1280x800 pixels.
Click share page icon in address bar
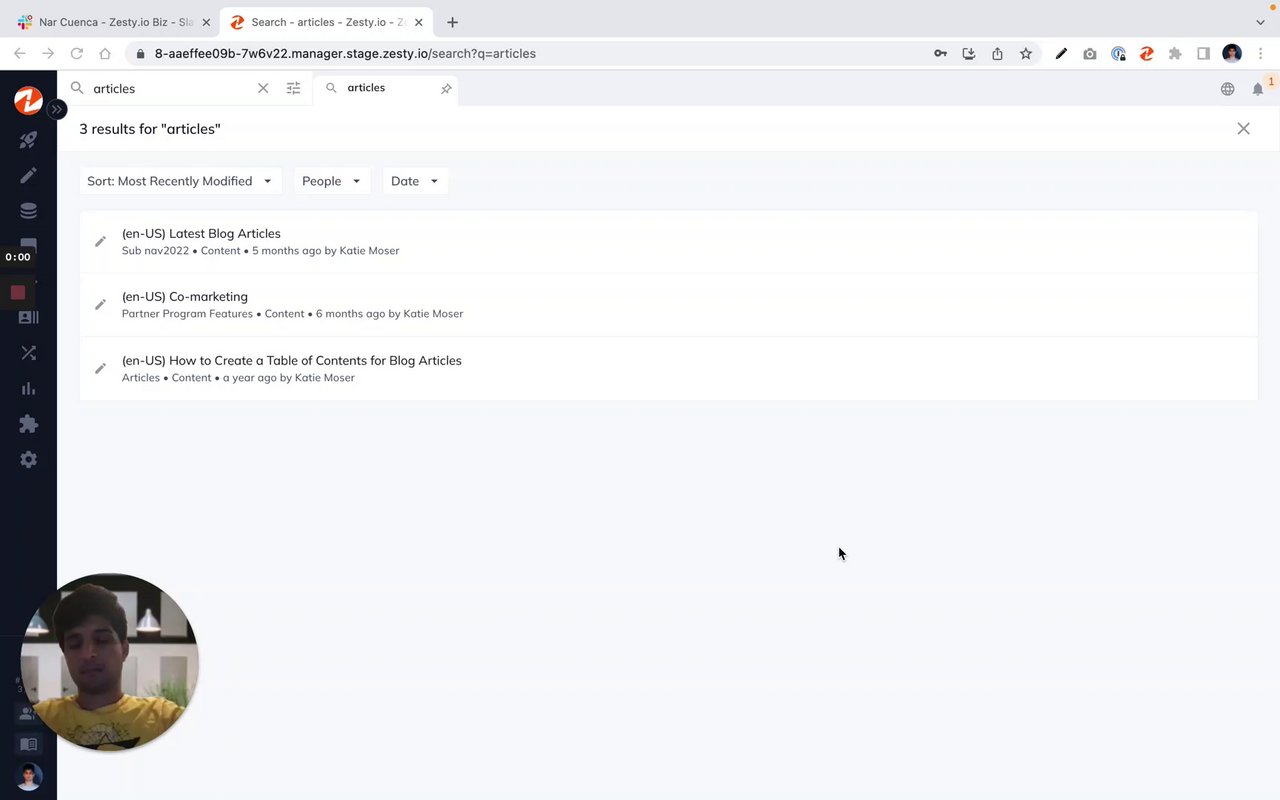tap(997, 54)
